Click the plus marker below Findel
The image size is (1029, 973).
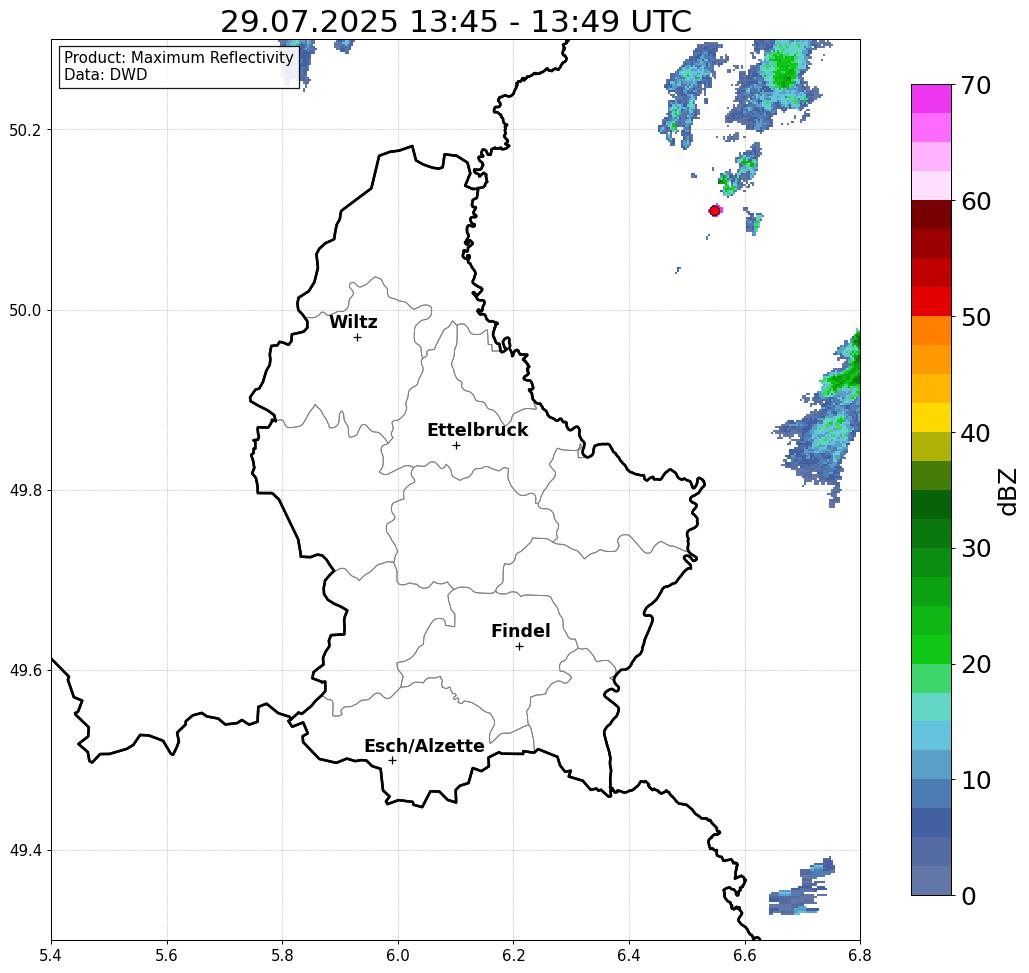519,646
